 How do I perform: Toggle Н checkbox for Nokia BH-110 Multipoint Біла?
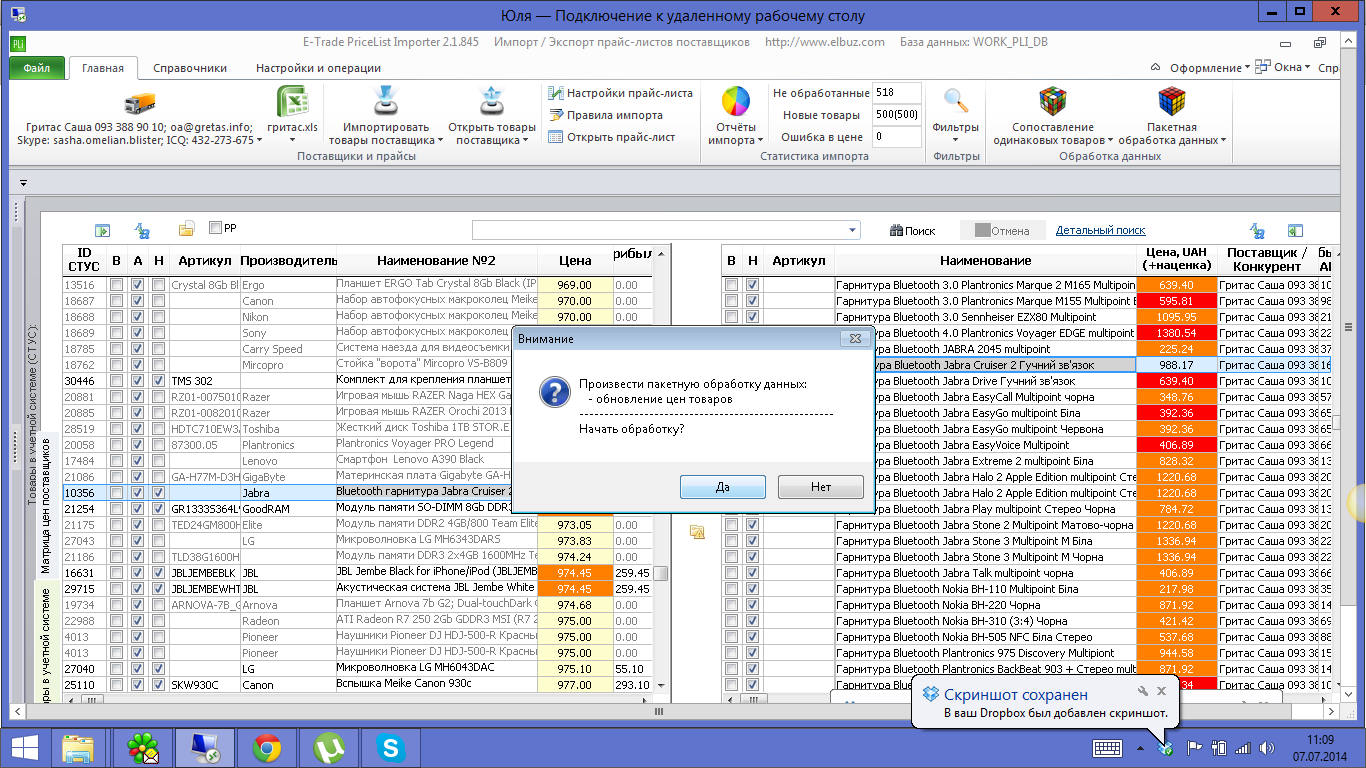752,589
